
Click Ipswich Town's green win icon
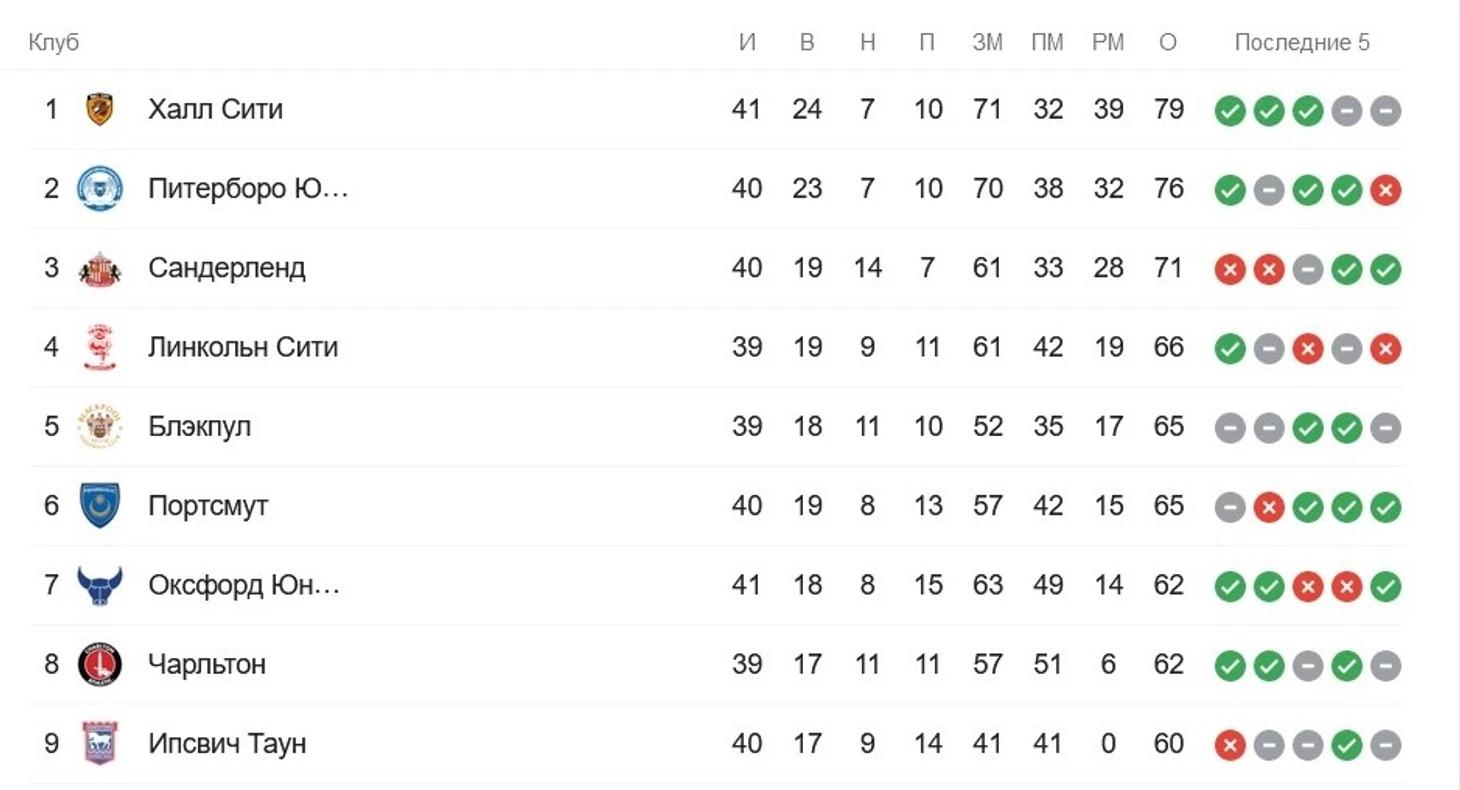1346,745
